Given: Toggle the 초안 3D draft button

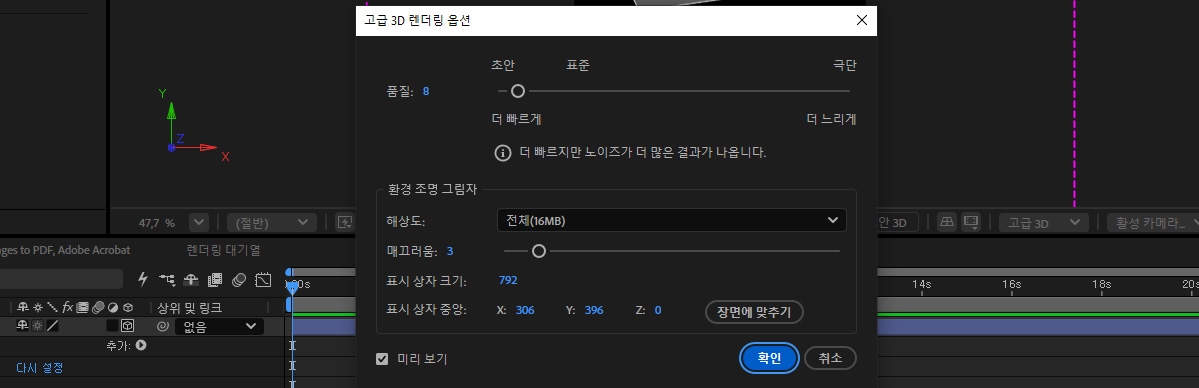Looking at the screenshot, I should coord(897,223).
